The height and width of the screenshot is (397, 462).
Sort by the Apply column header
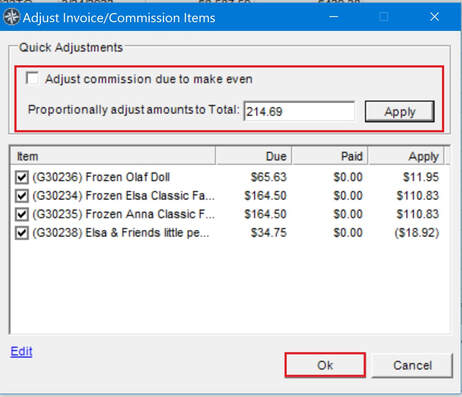[x=406, y=156]
